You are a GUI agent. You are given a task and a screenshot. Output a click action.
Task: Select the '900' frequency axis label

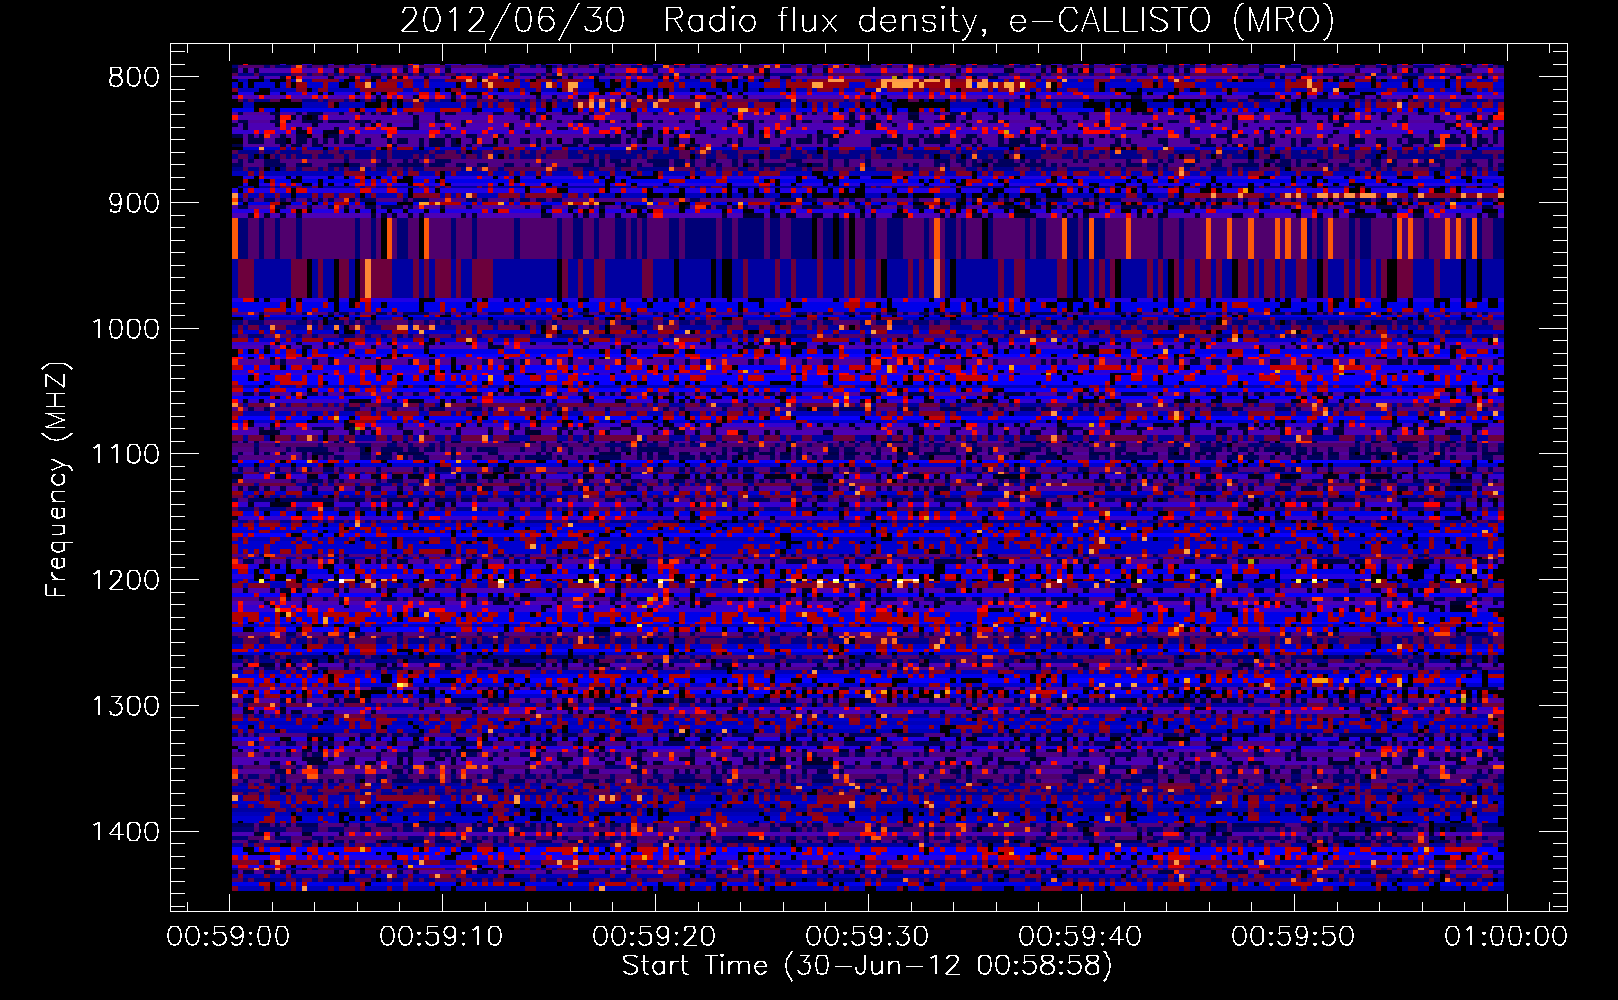pyautogui.click(x=134, y=203)
